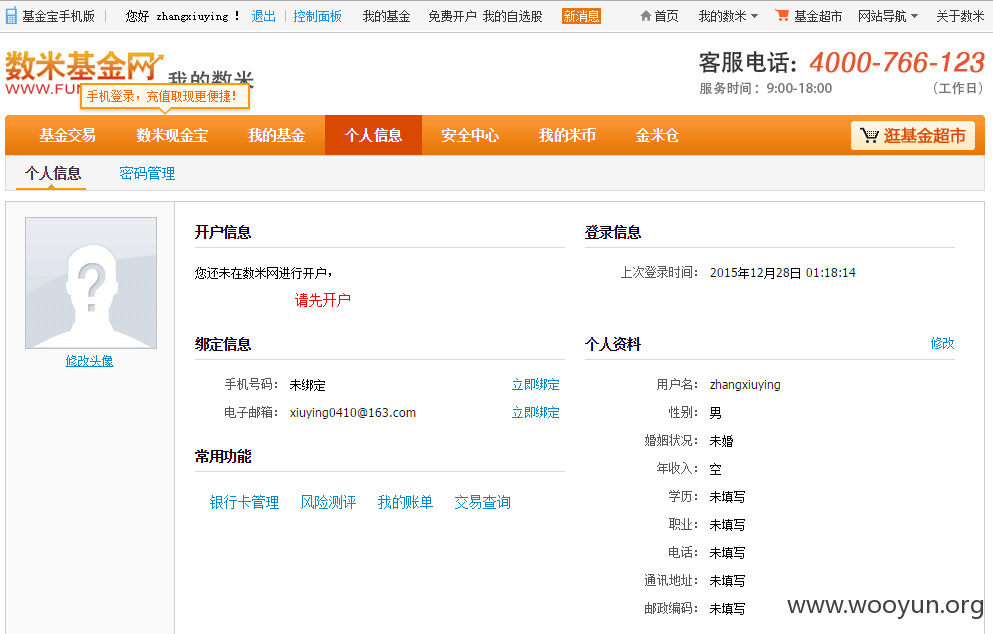
Task: Click username value zhangxiuying in 个人资料
Action: pyautogui.click(x=745, y=384)
